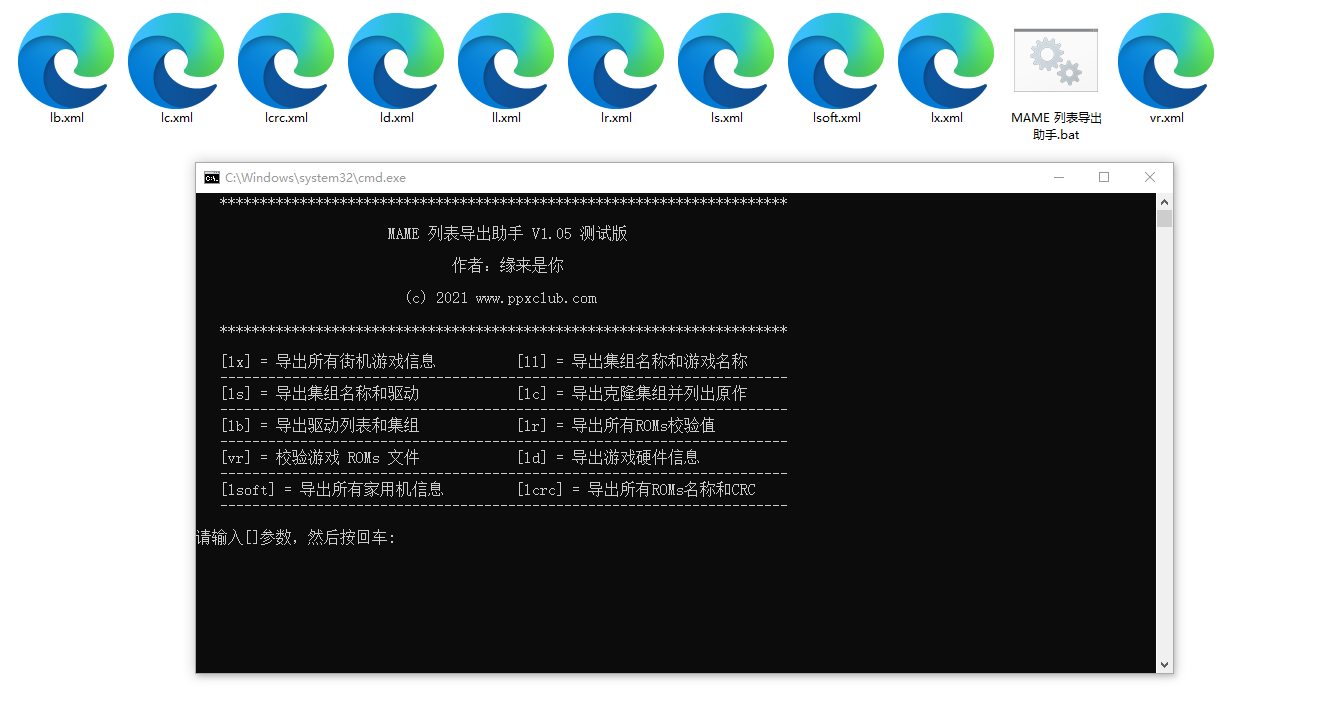This screenshot has height=702, width=1328.
Task: Click the '[lb] = 导出驱动列表和集组' line
Action: tap(320, 425)
